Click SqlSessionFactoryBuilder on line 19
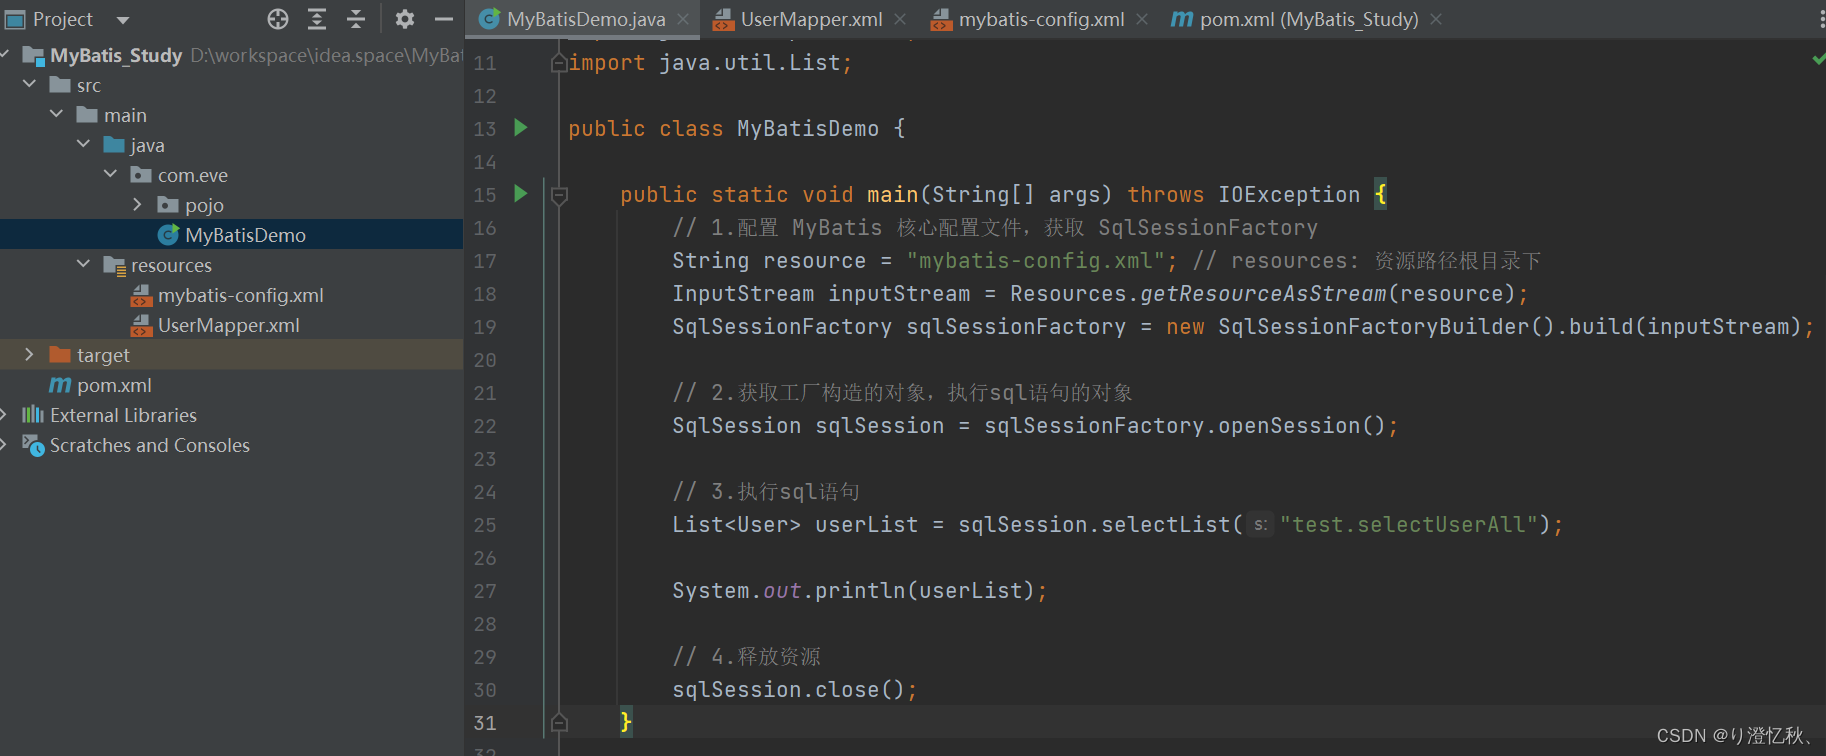Image resolution: width=1826 pixels, height=756 pixels. (x=1373, y=327)
